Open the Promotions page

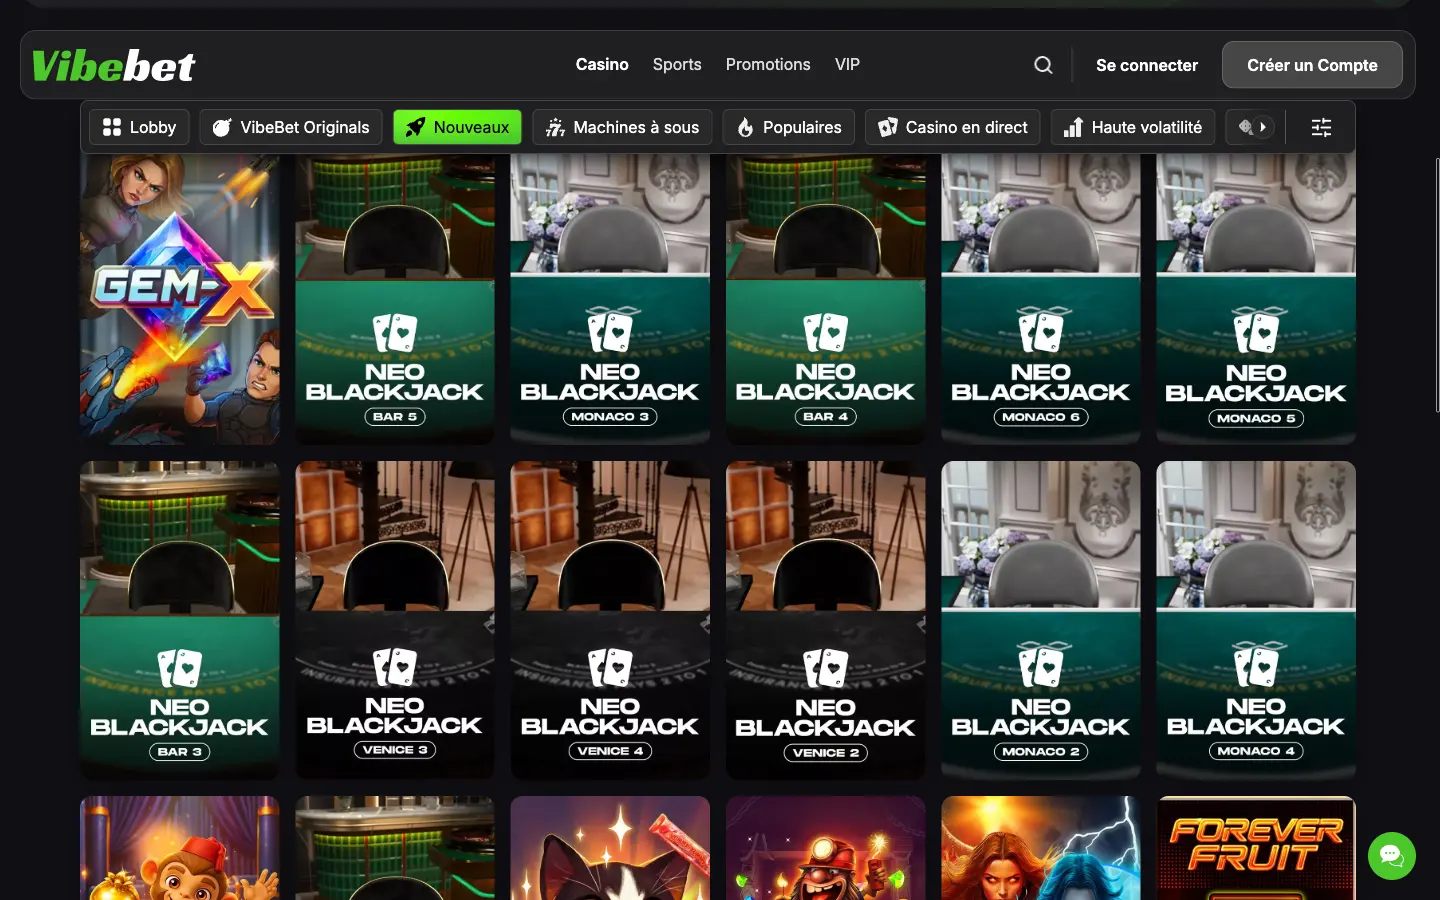(x=768, y=64)
